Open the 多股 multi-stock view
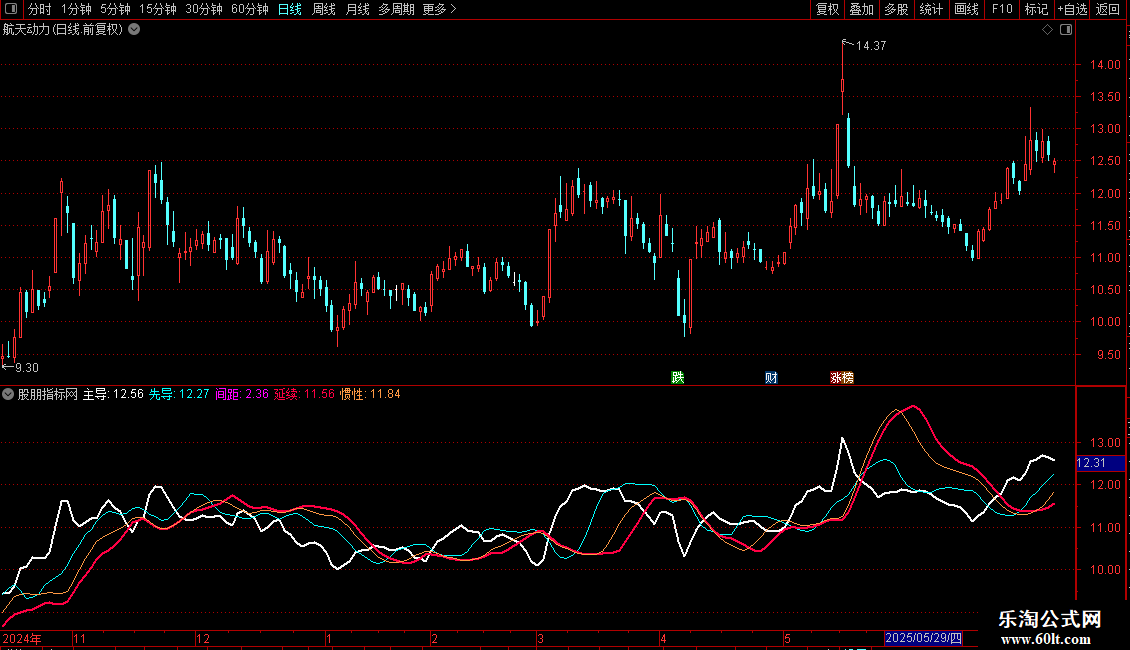The width and height of the screenshot is (1130, 650). [896, 9]
